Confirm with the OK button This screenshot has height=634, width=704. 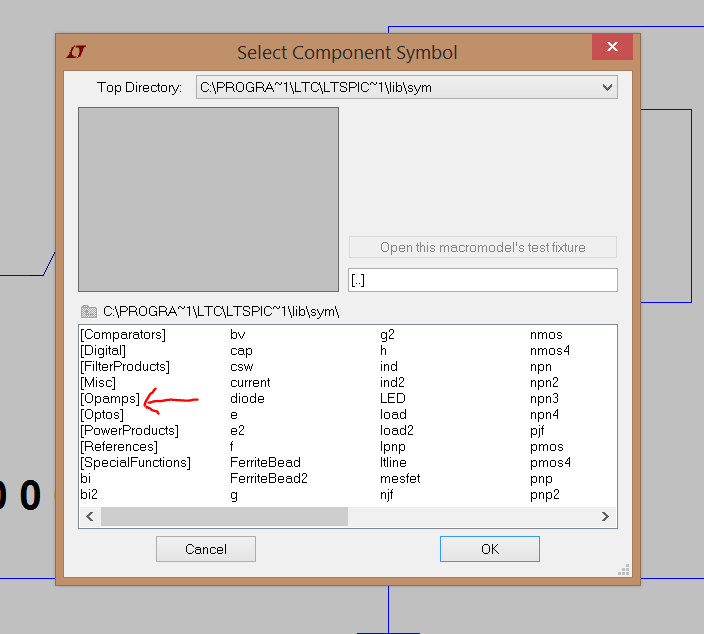point(490,549)
